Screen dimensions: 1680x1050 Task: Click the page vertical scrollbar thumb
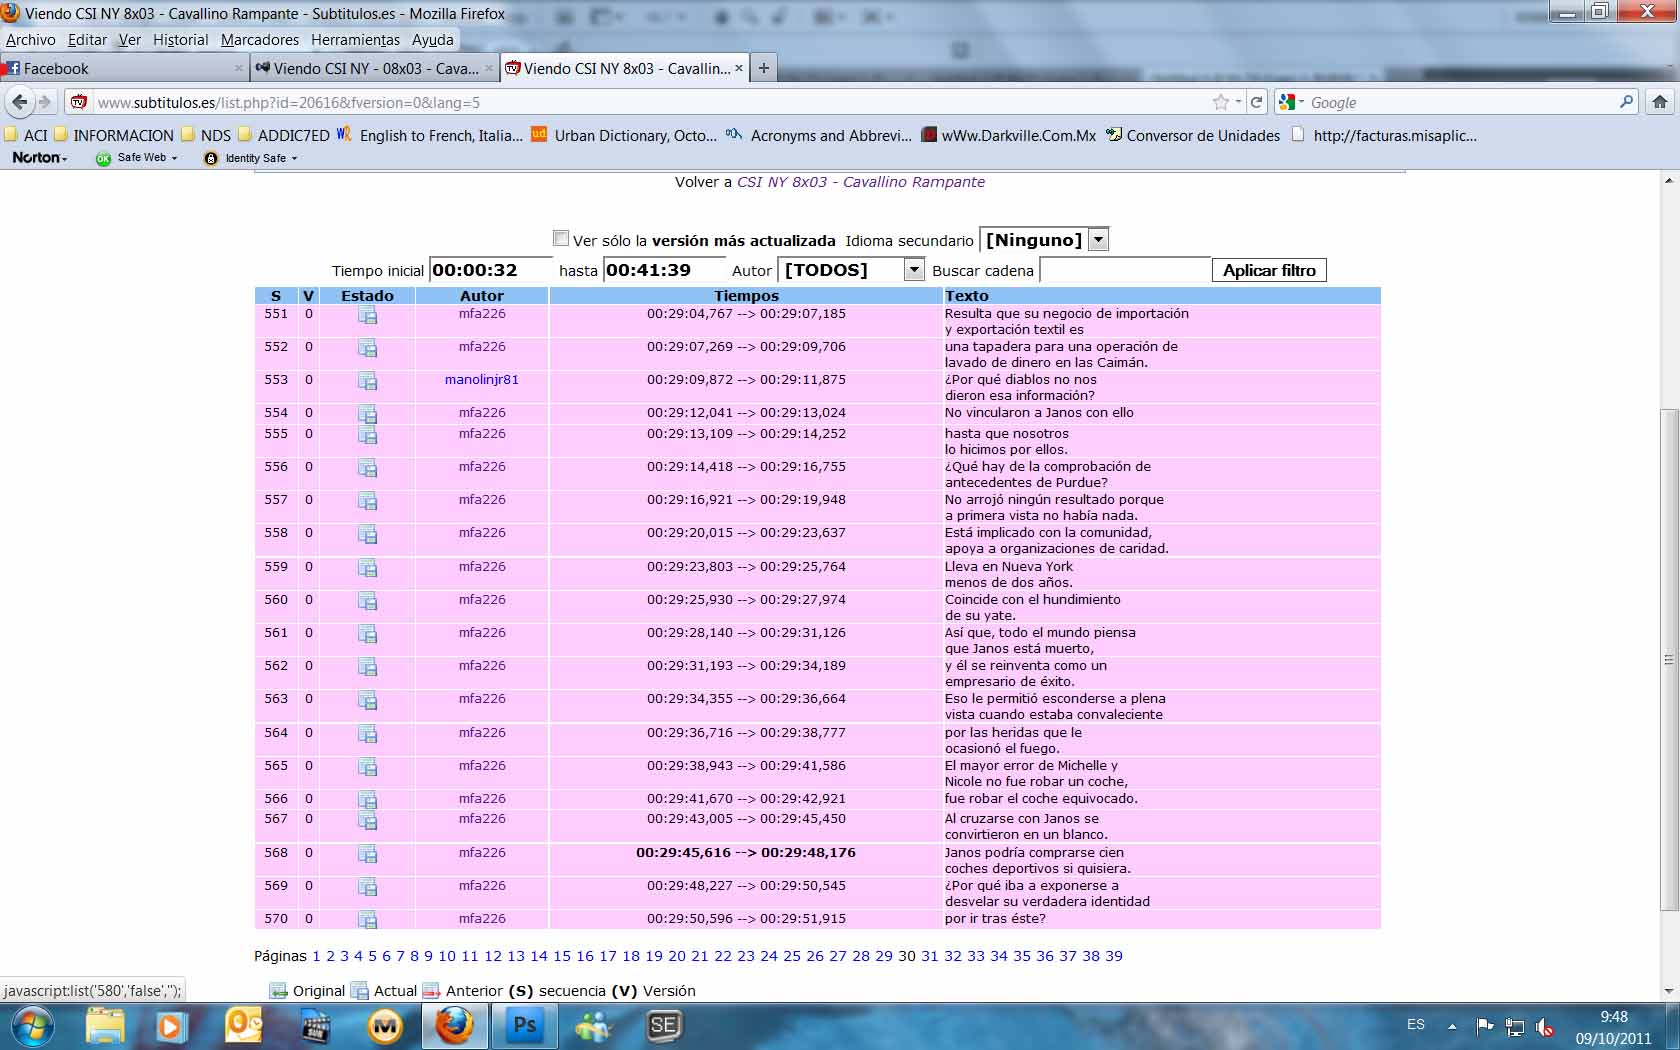pyautogui.click(x=1667, y=660)
